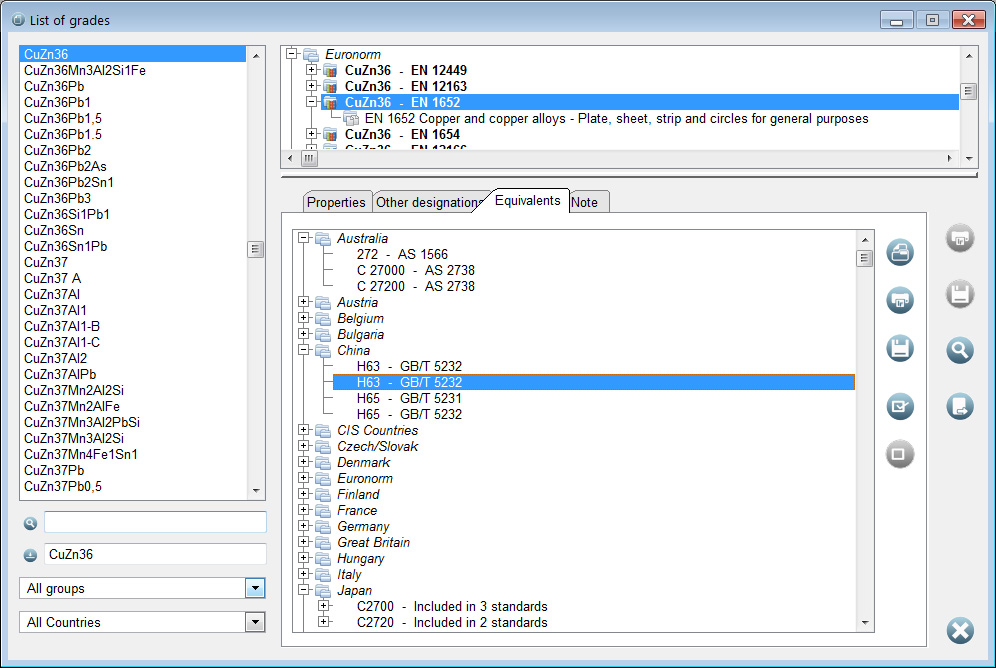The width and height of the screenshot is (996, 668).
Task: Select C2720 - Included in 2 standards
Action: tap(452, 623)
